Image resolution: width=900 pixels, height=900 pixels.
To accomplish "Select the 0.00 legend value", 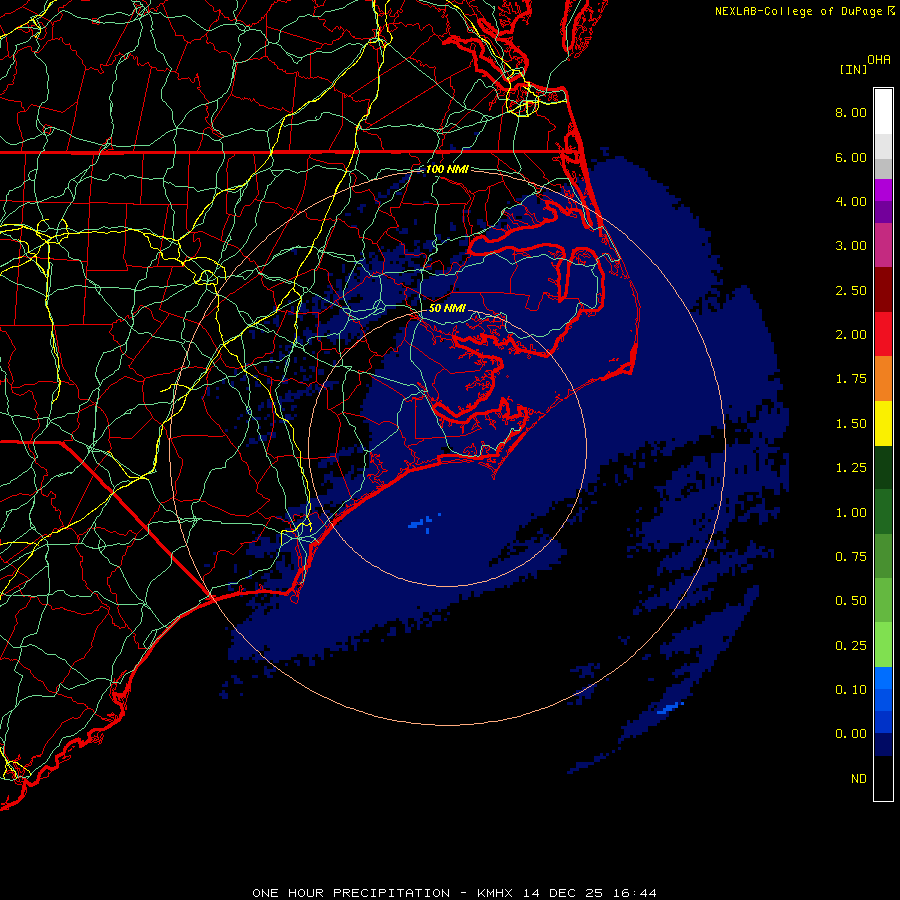I will tap(851, 734).
